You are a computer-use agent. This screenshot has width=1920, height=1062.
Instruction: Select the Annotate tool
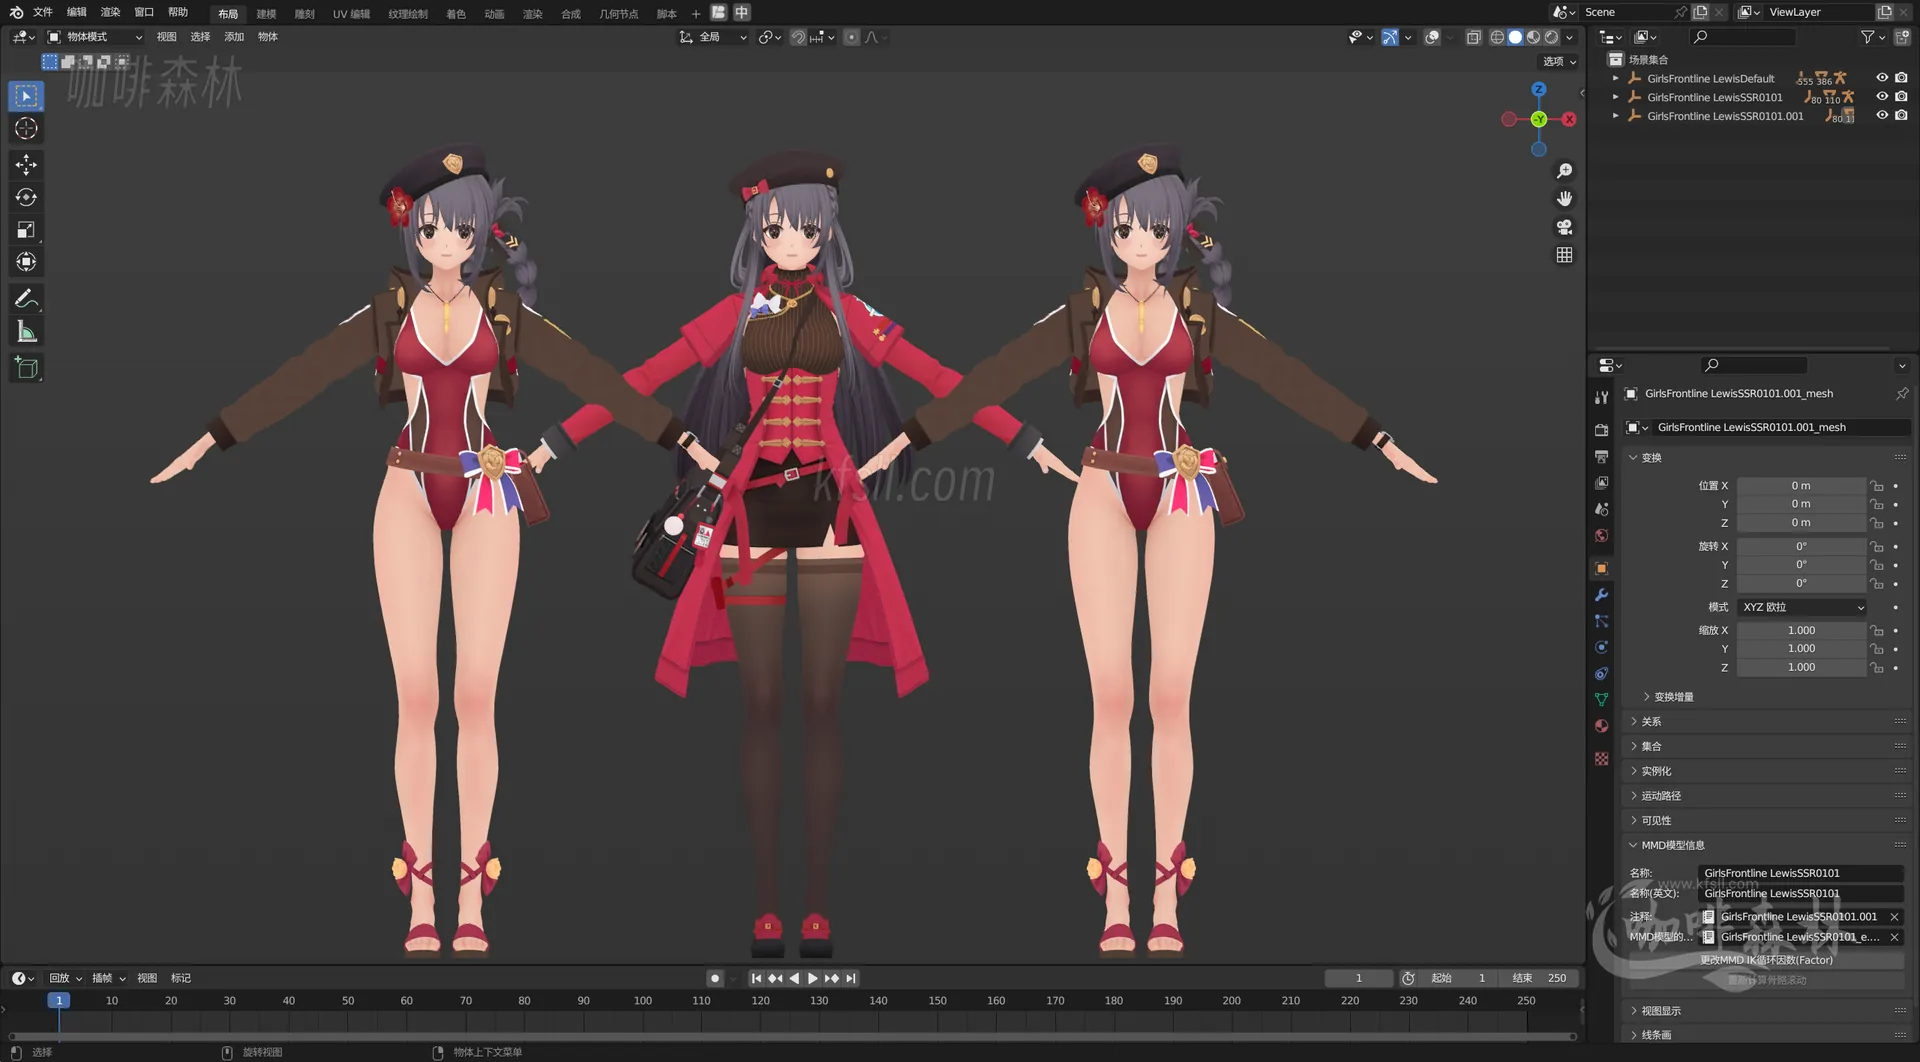pos(25,297)
